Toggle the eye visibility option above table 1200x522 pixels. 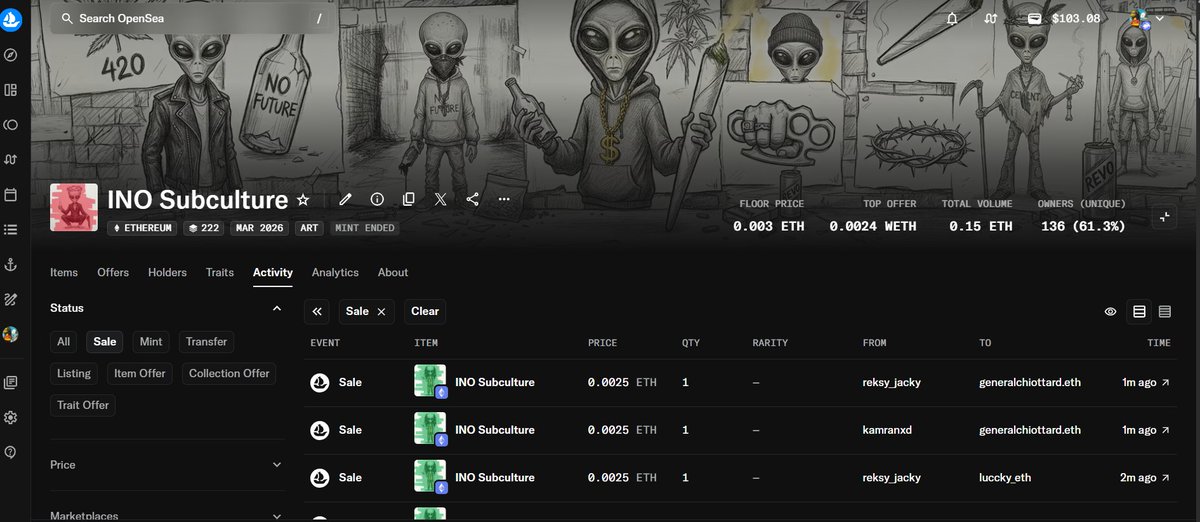1110,312
